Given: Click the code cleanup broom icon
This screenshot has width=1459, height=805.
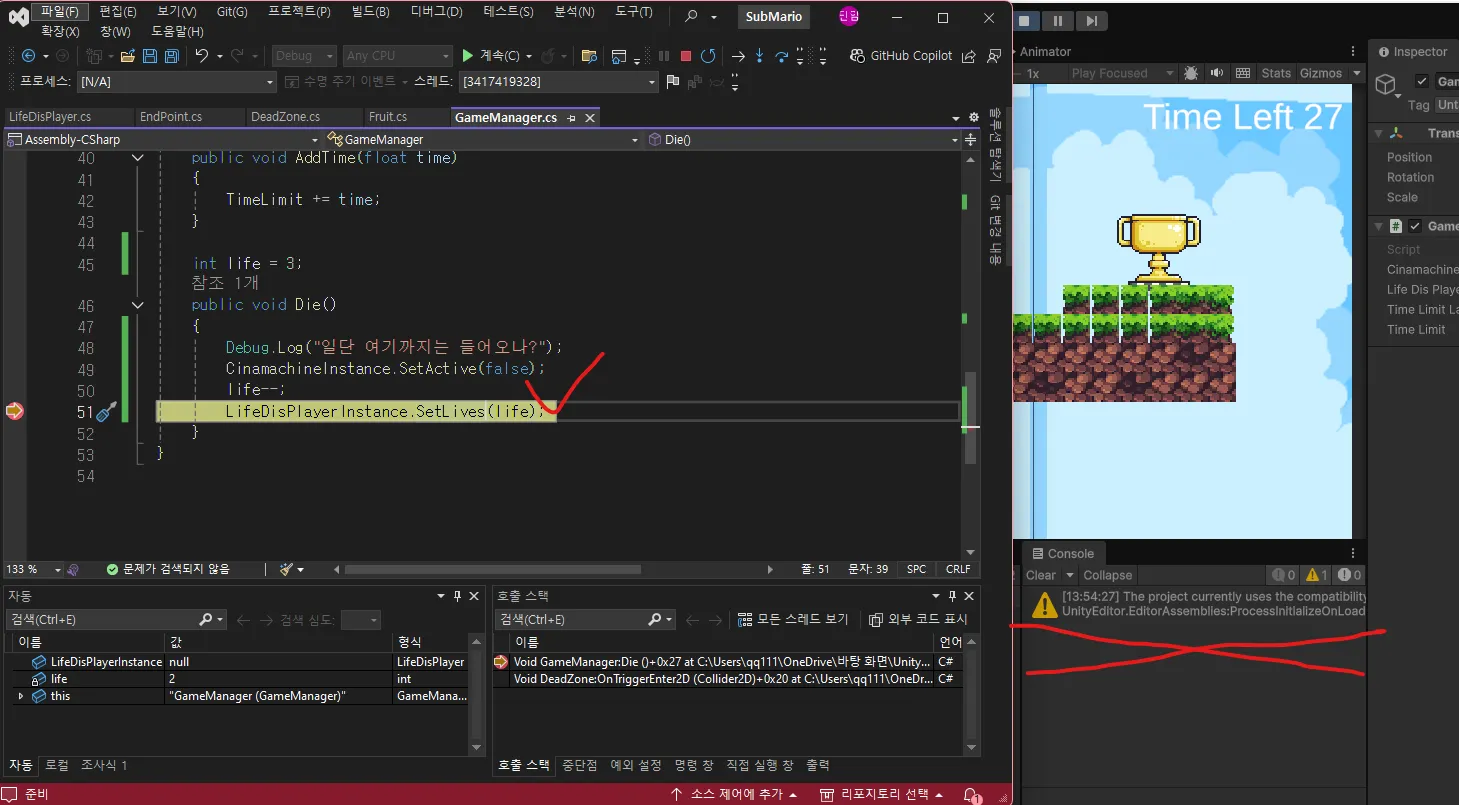Looking at the screenshot, I should [287, 569].
